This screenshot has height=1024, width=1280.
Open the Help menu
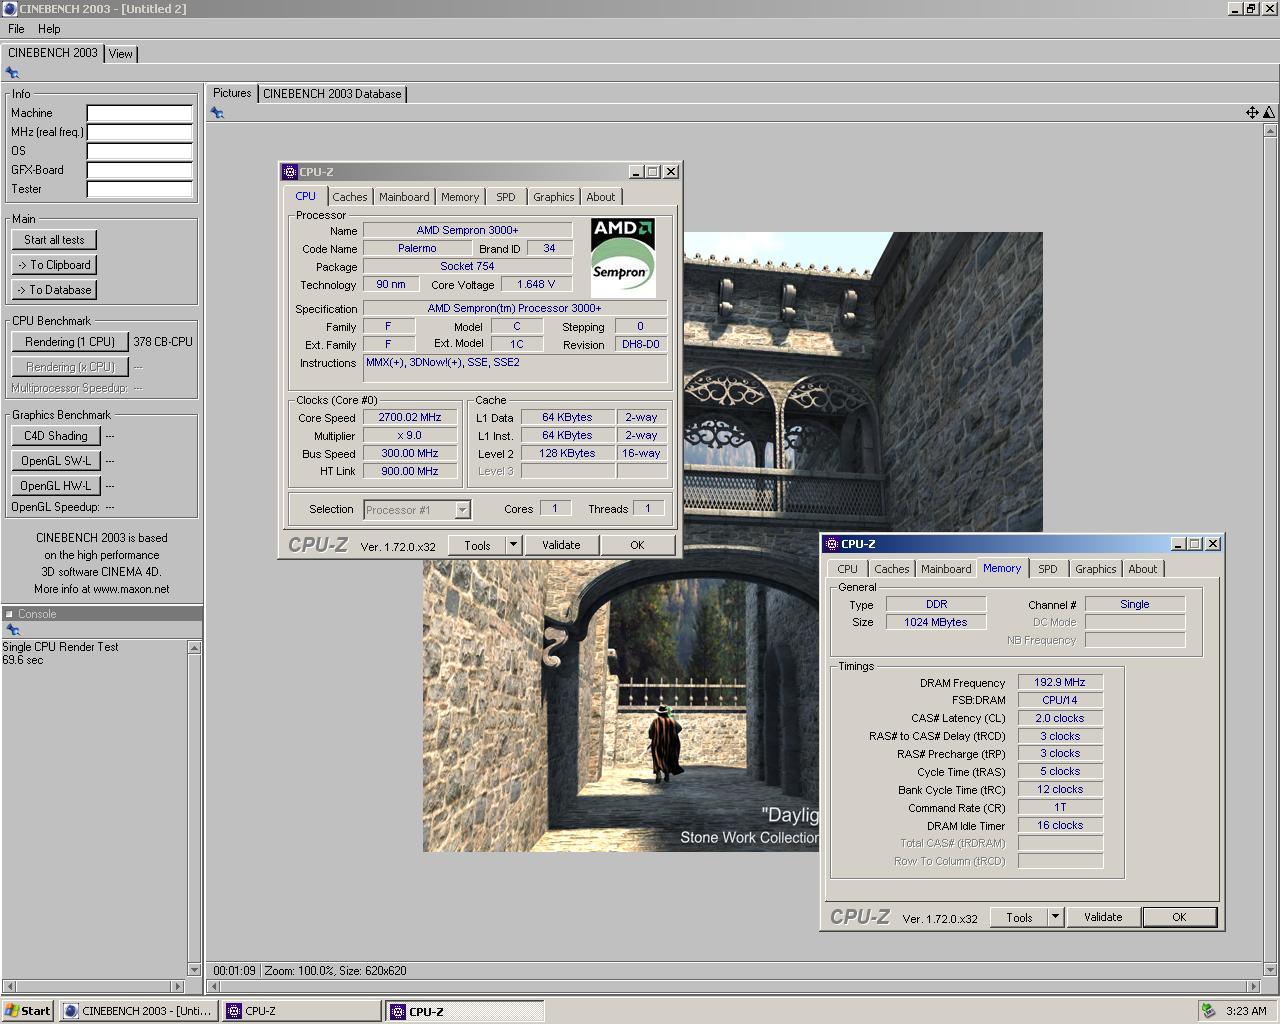[49, 29]
